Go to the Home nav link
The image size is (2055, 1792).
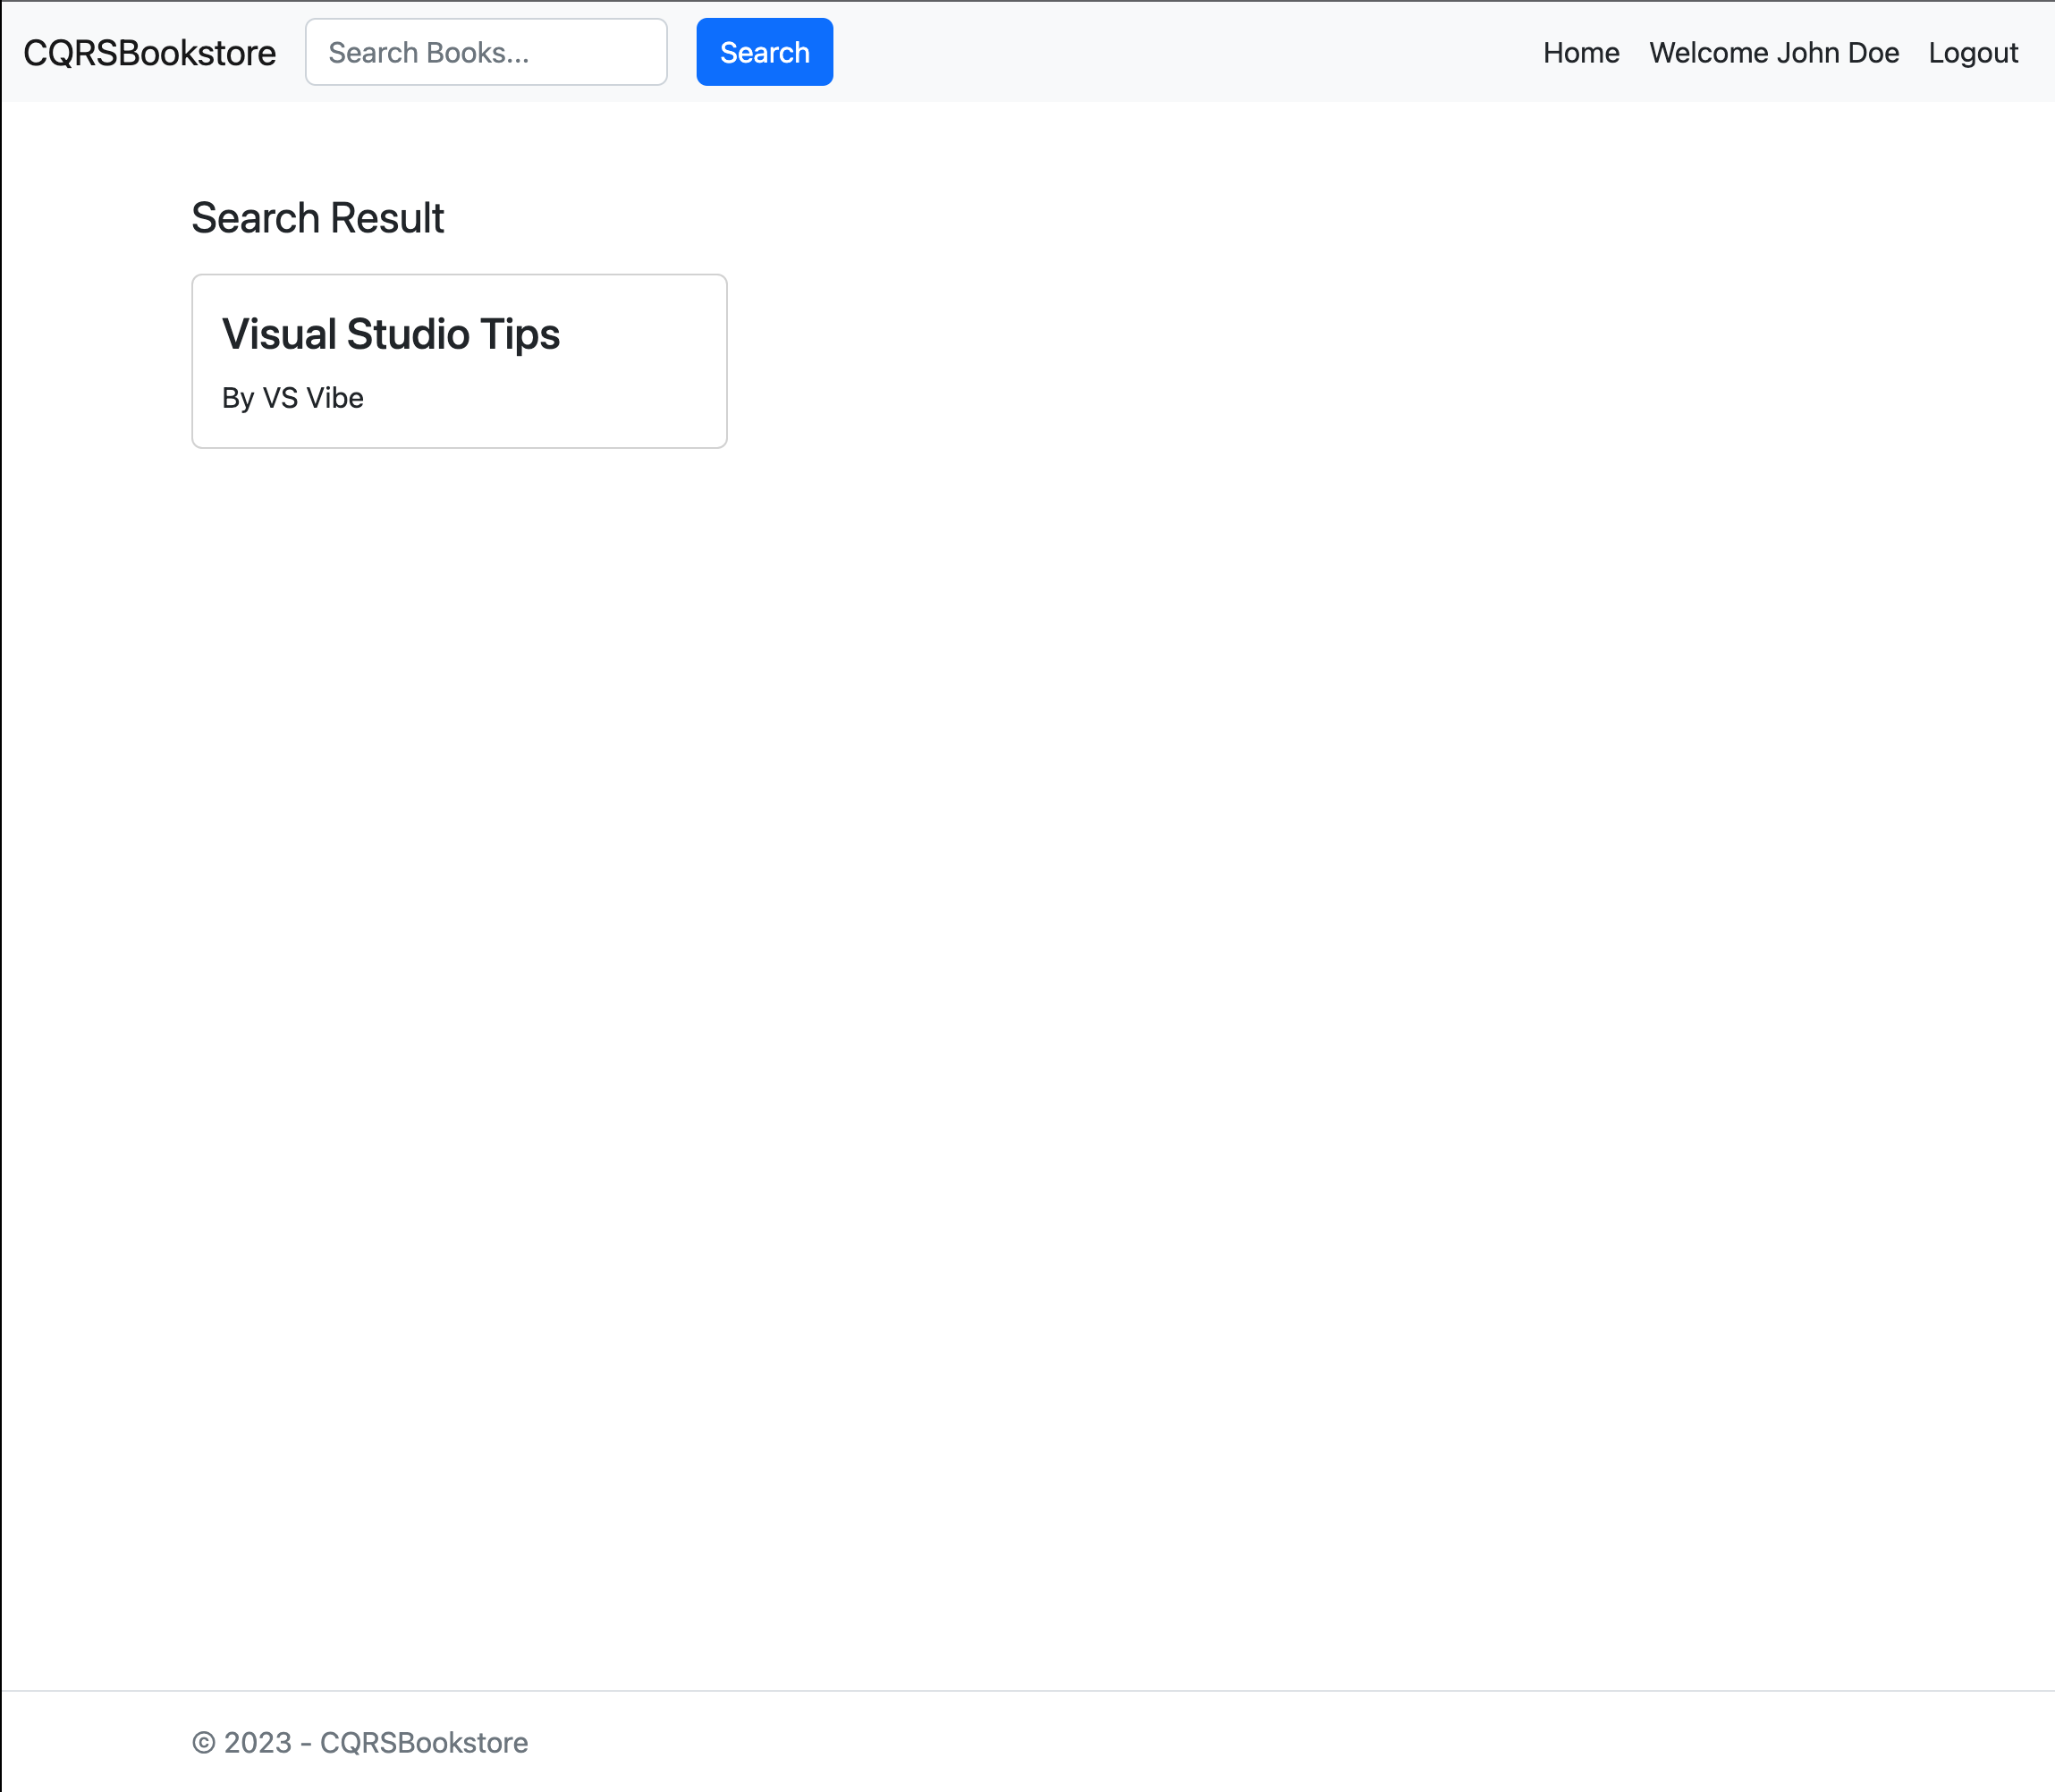point(1580,53)
